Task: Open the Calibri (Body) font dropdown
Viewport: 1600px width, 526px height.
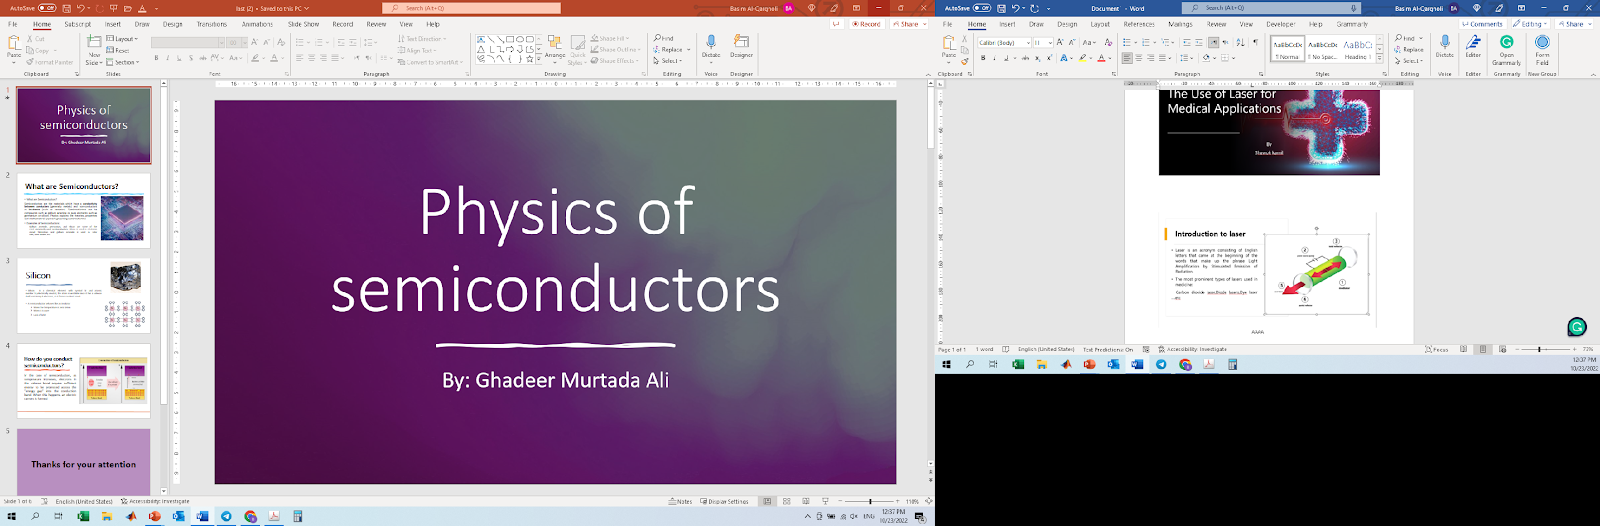Action: tap(1002, 43)
